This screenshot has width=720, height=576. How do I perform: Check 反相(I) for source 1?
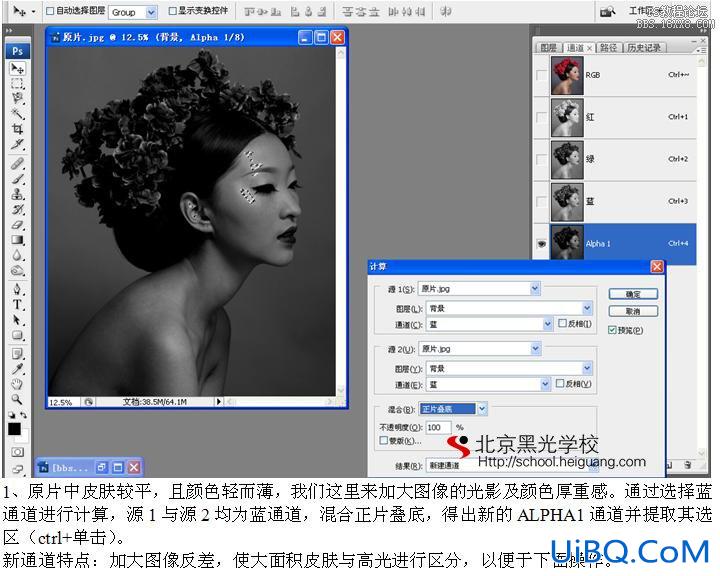[562, 323]
